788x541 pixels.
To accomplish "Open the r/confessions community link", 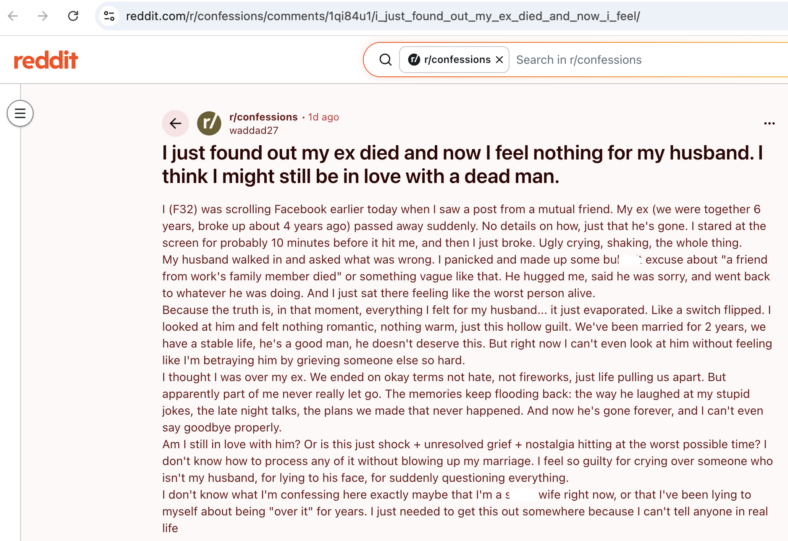I will [263, 117].
